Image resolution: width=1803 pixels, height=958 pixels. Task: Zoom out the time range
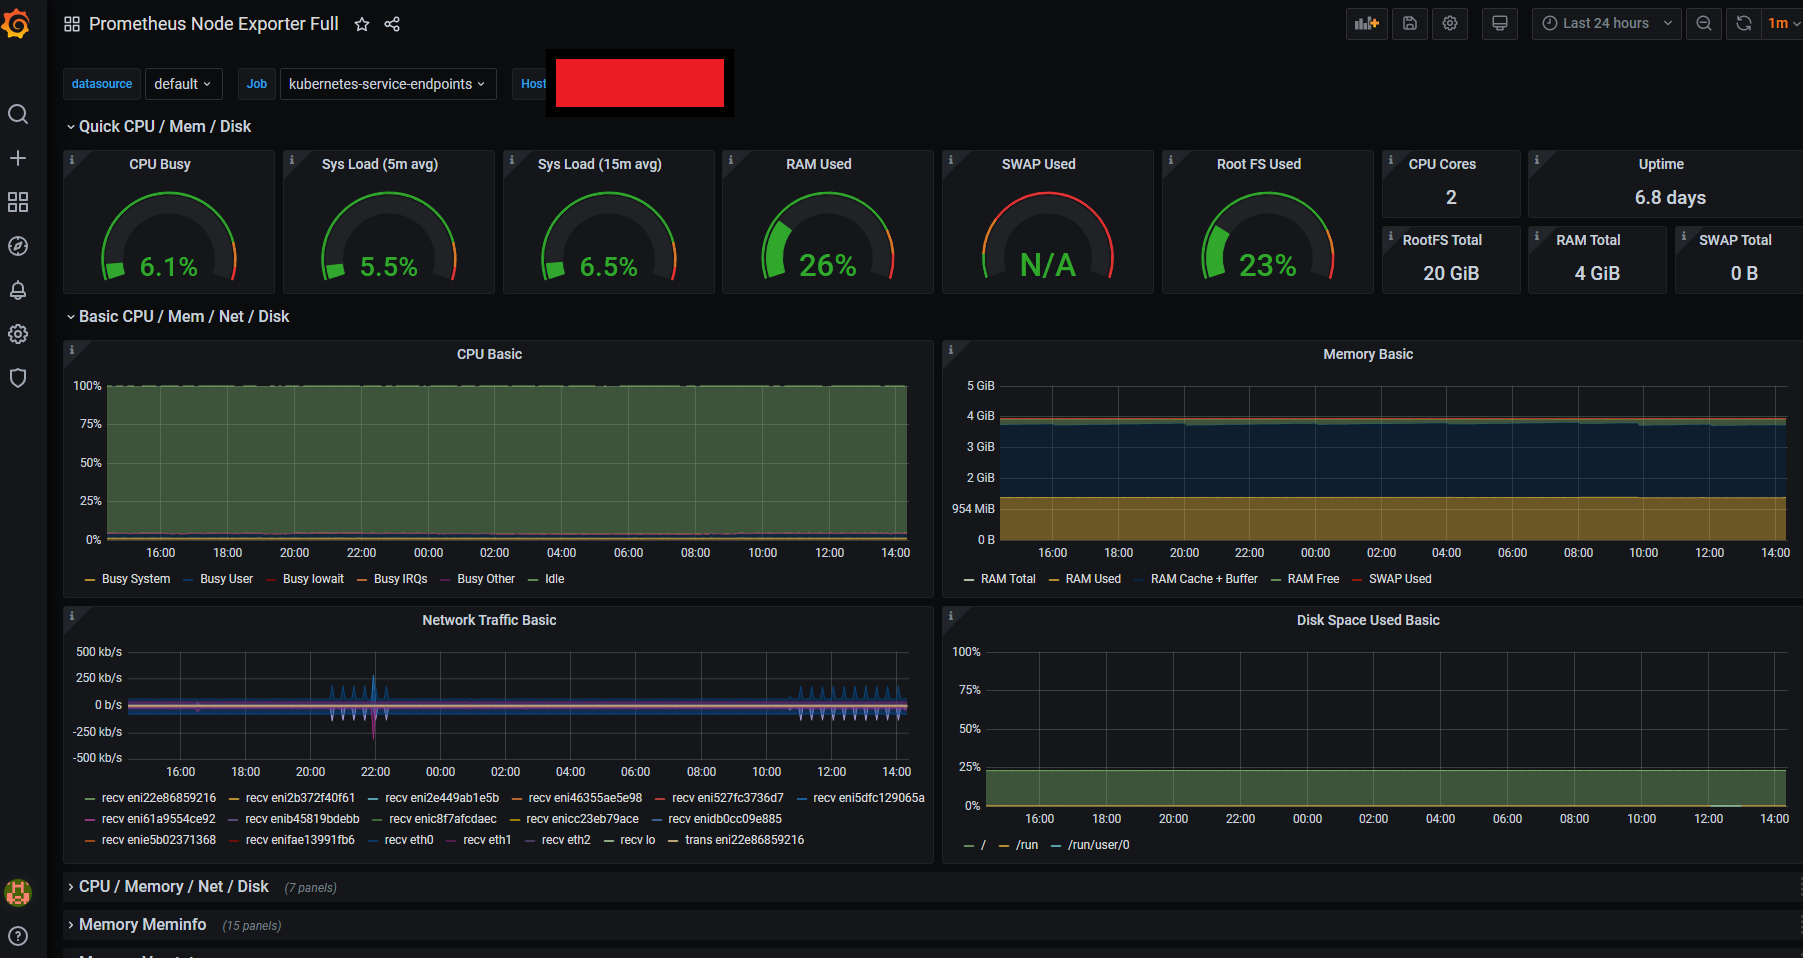tap(1704, 23)
